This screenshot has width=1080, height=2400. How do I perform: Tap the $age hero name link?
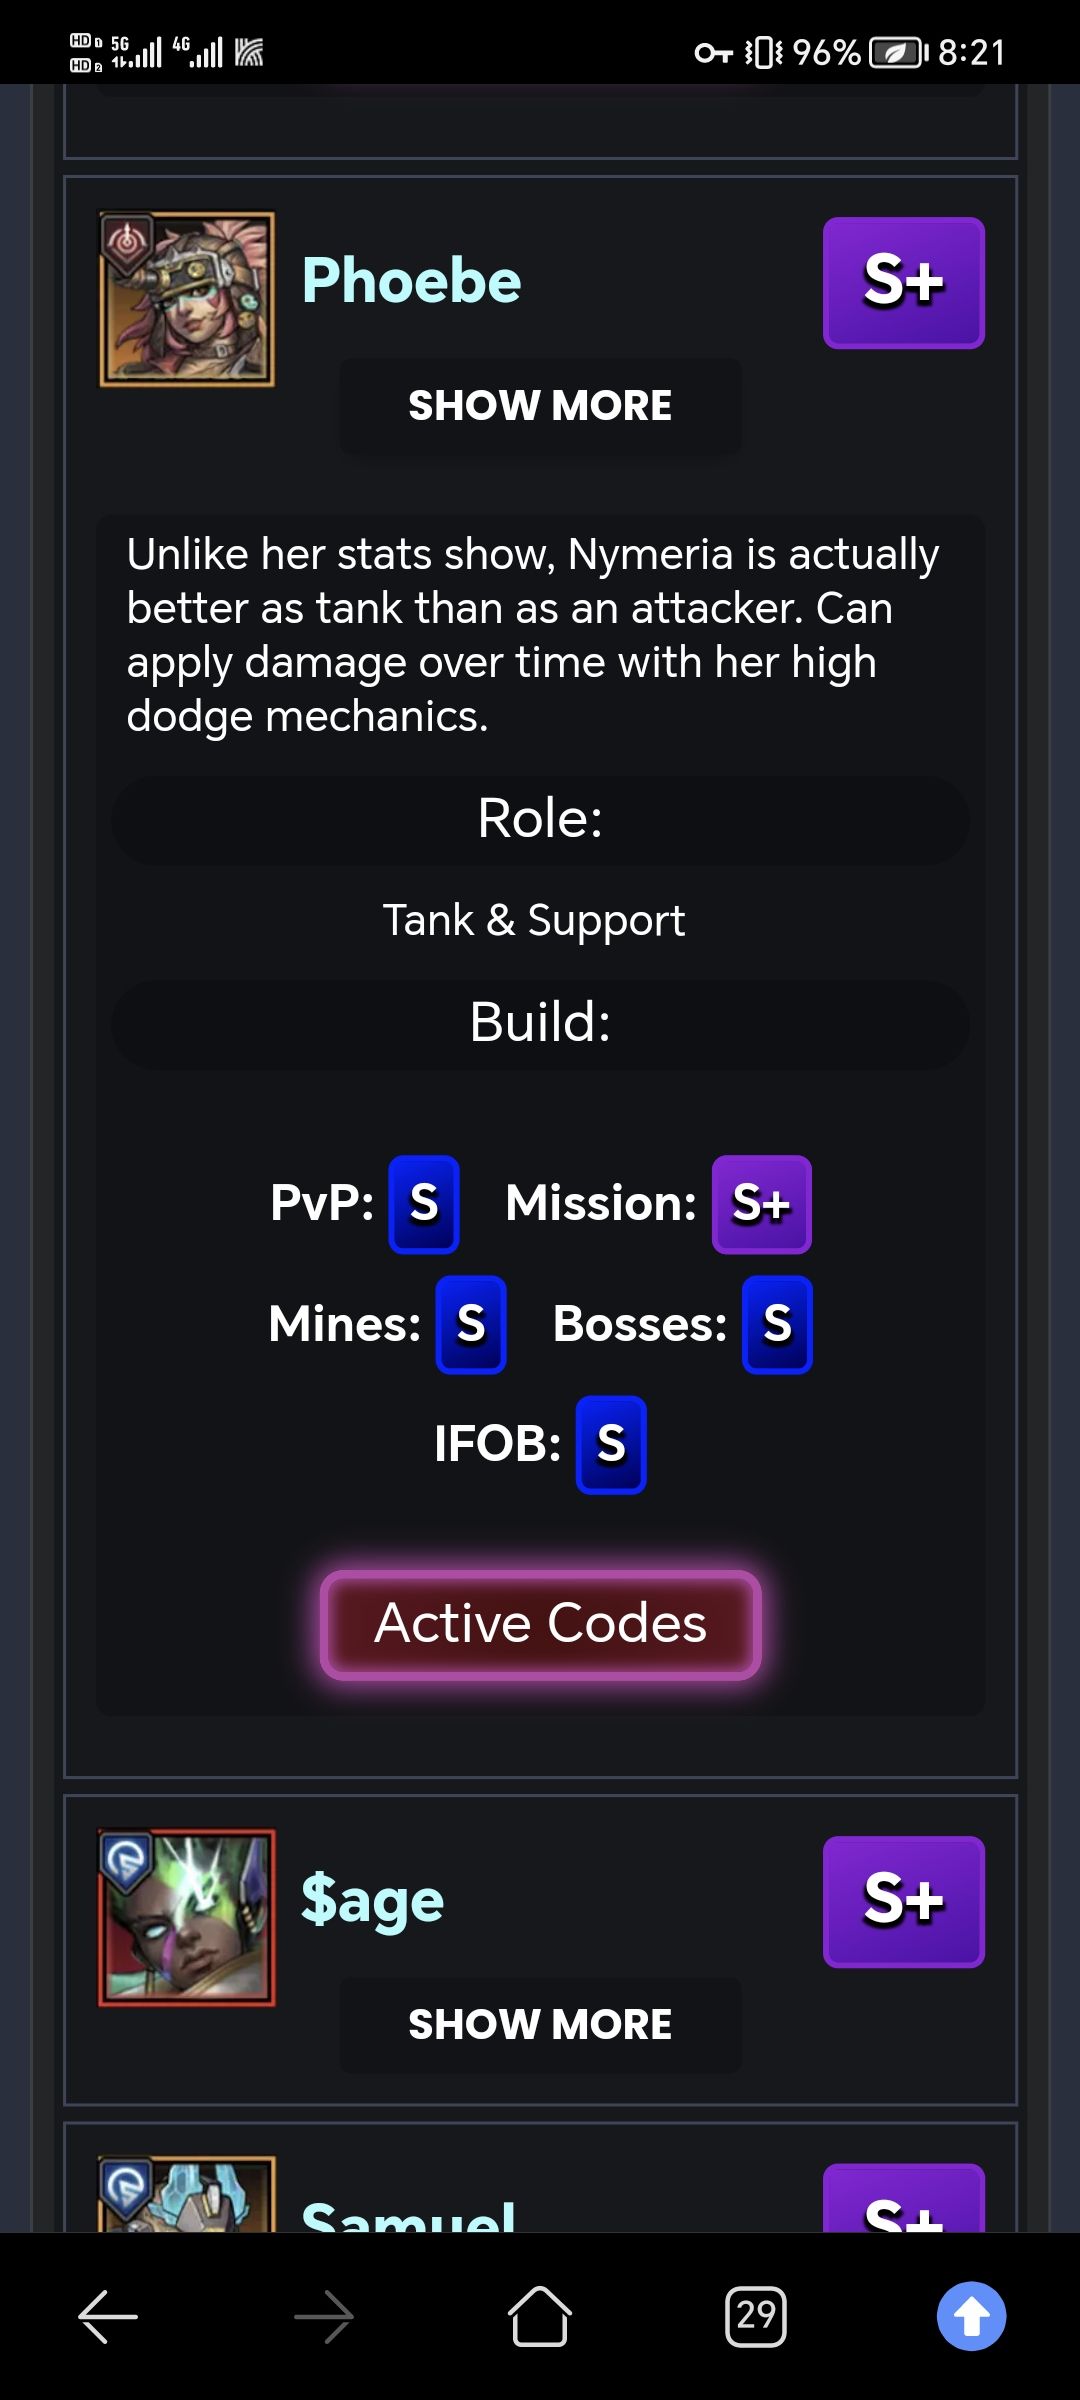click(372, 1900)
